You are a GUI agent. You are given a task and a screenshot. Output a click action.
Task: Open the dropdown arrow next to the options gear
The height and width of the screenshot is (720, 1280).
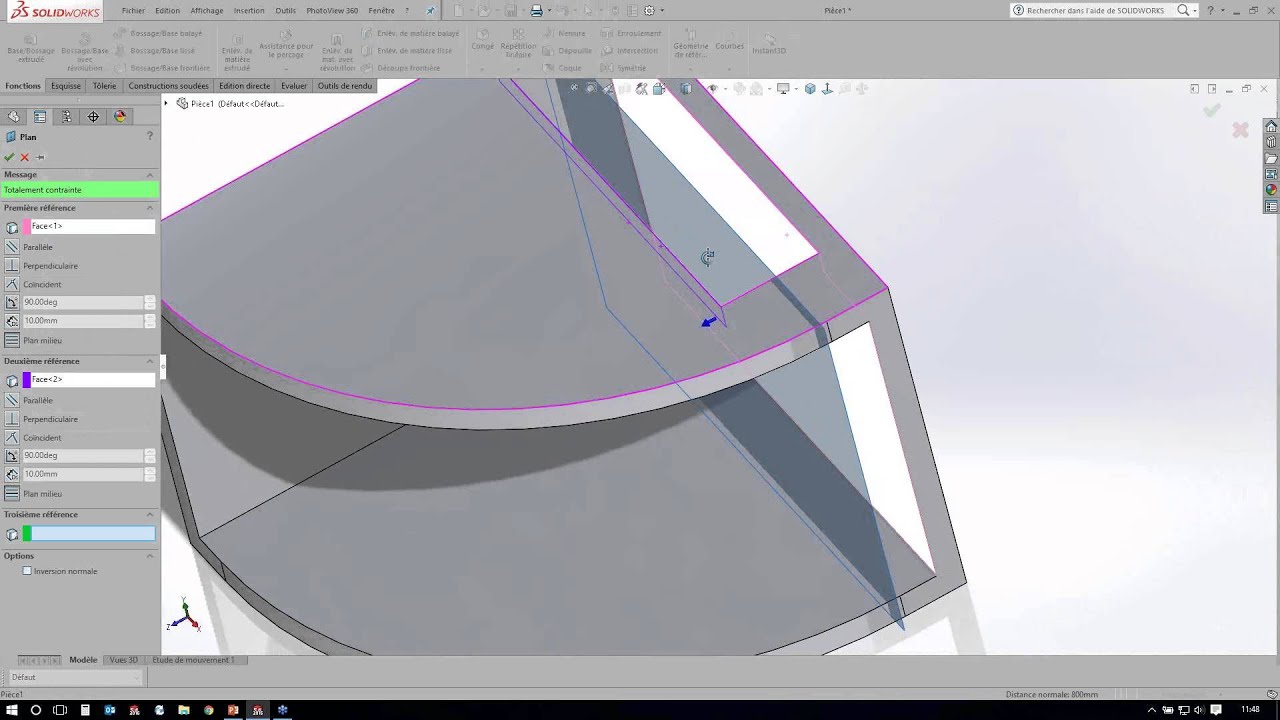[x=661, y=10]
